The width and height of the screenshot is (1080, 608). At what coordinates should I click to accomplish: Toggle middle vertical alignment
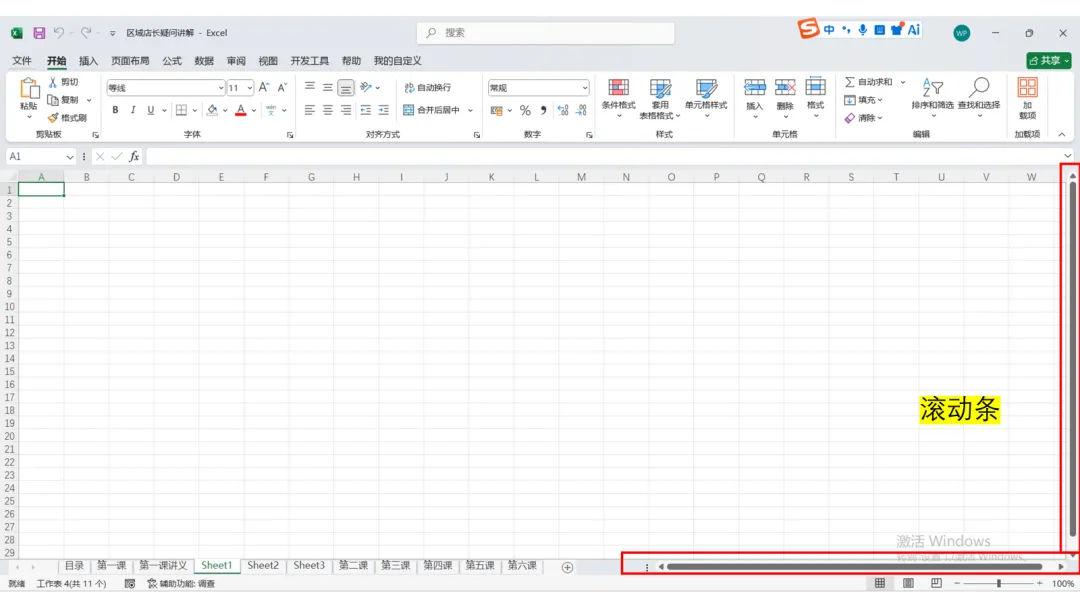tap(328, 87)
